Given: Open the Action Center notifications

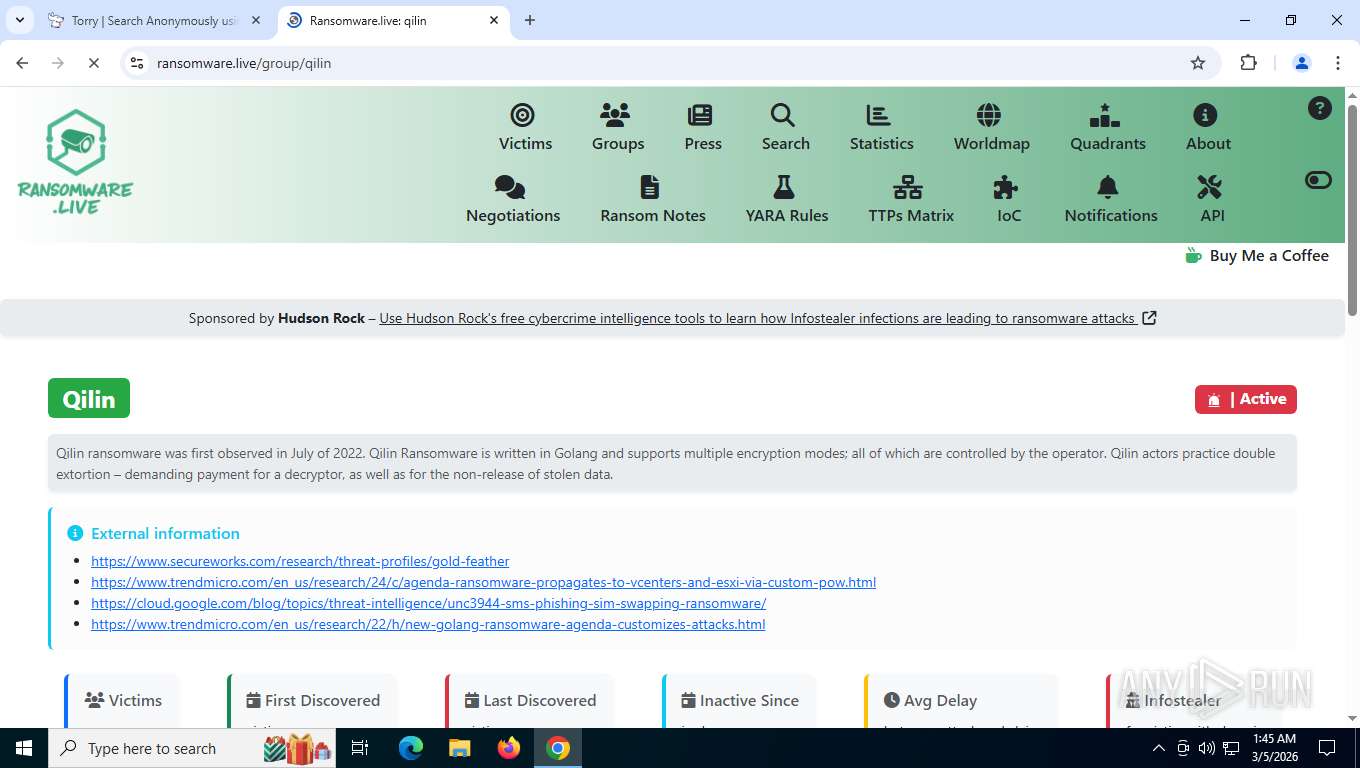Looking at the screenshot, I should tap(1327, 748).
